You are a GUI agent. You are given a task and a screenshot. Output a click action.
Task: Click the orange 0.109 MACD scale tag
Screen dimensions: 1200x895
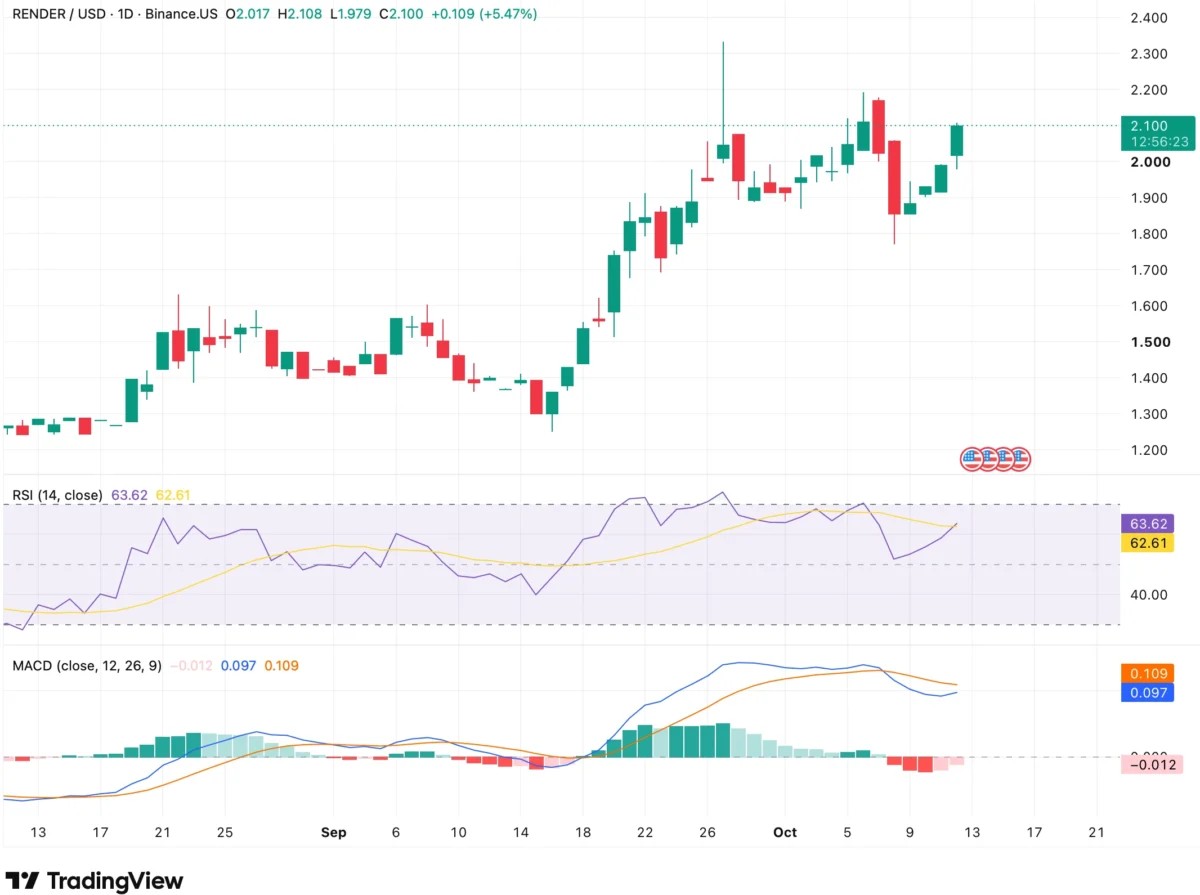tap(1145, 674)
